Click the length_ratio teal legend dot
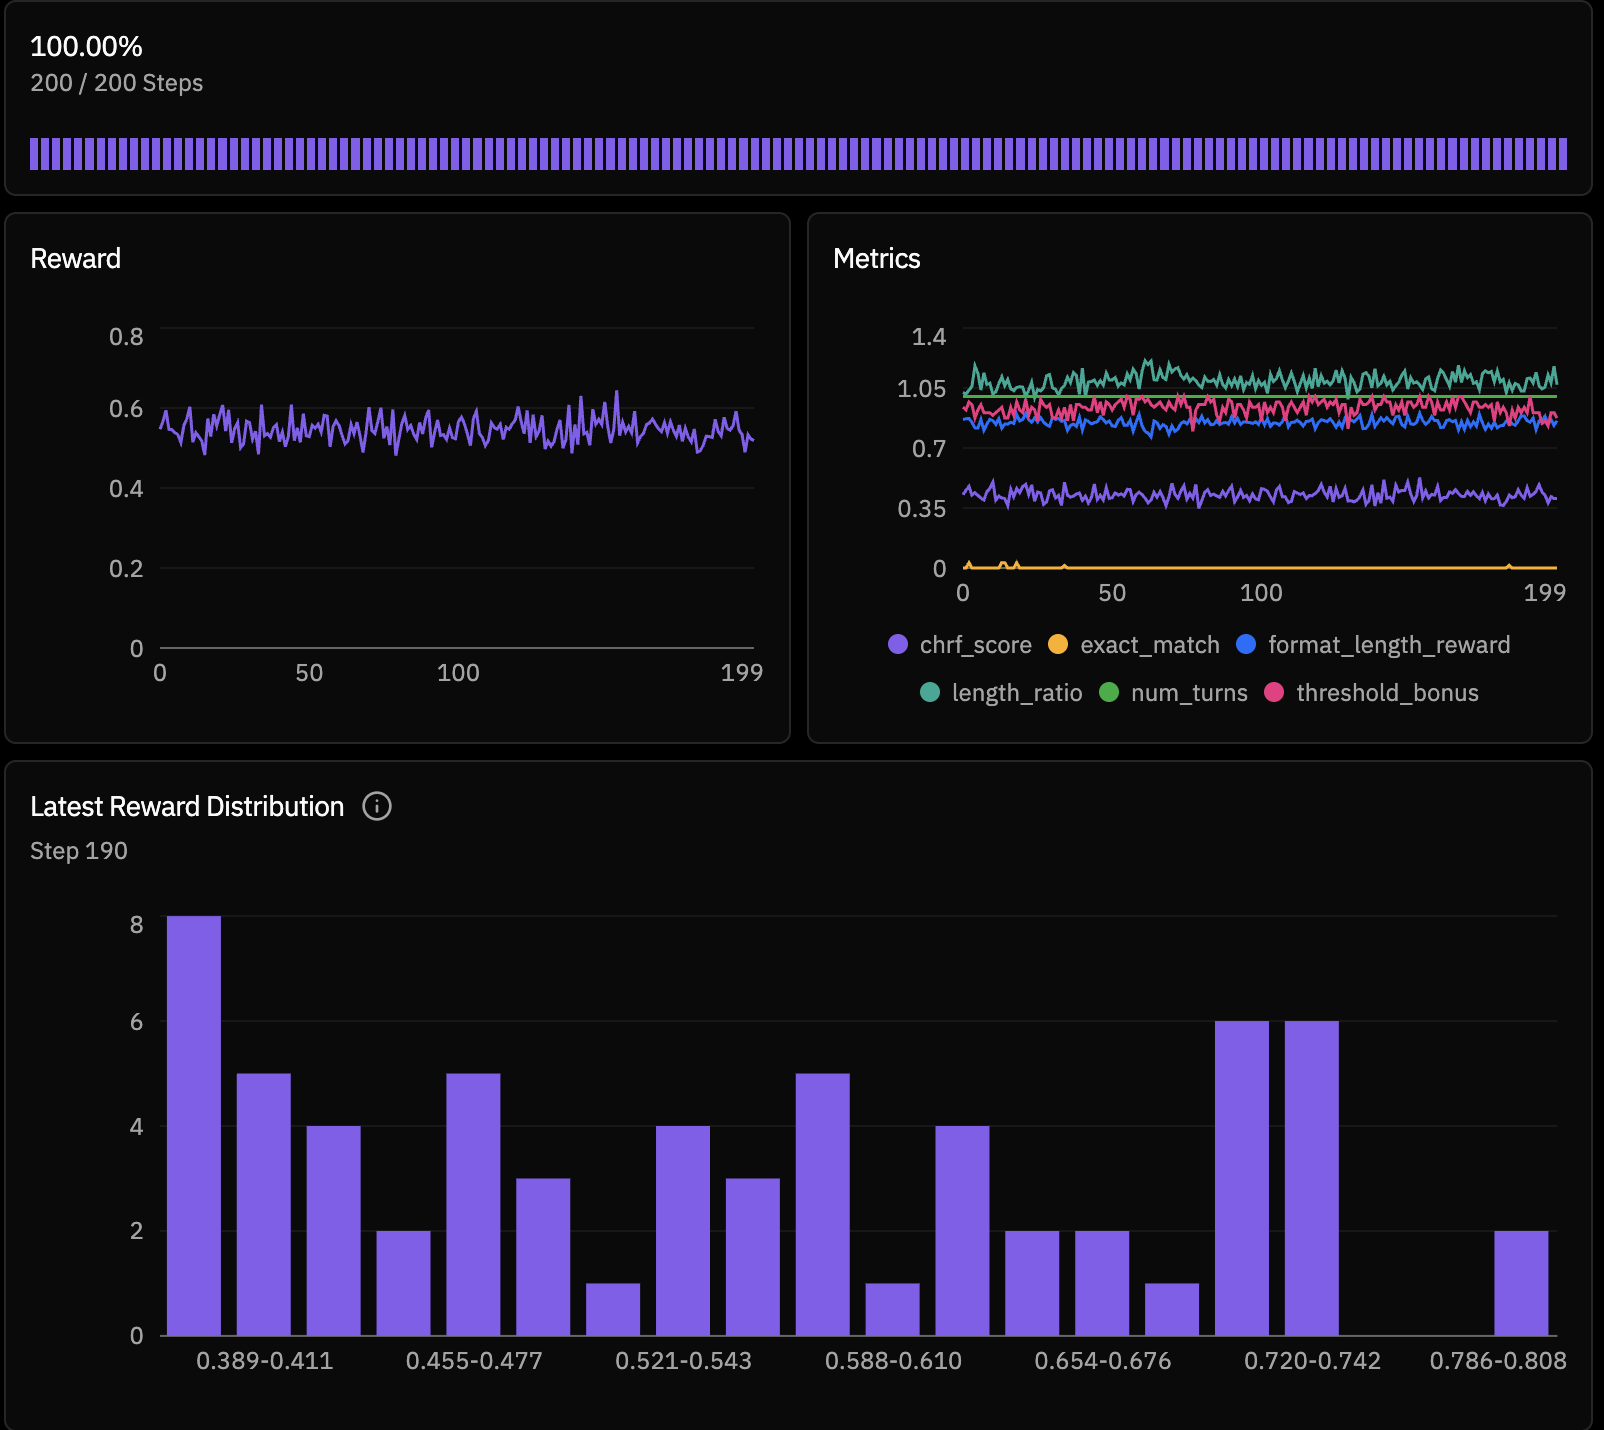The width and height of the screenshot is (1604, 1430). pos(930,693)
